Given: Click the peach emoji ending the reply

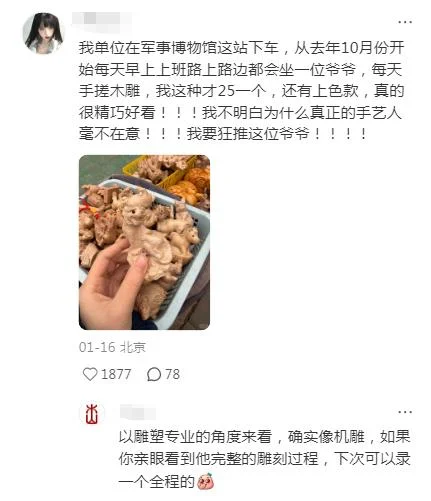Looking at the screenshot, I should pyautogui.click(x=205, y=481).
